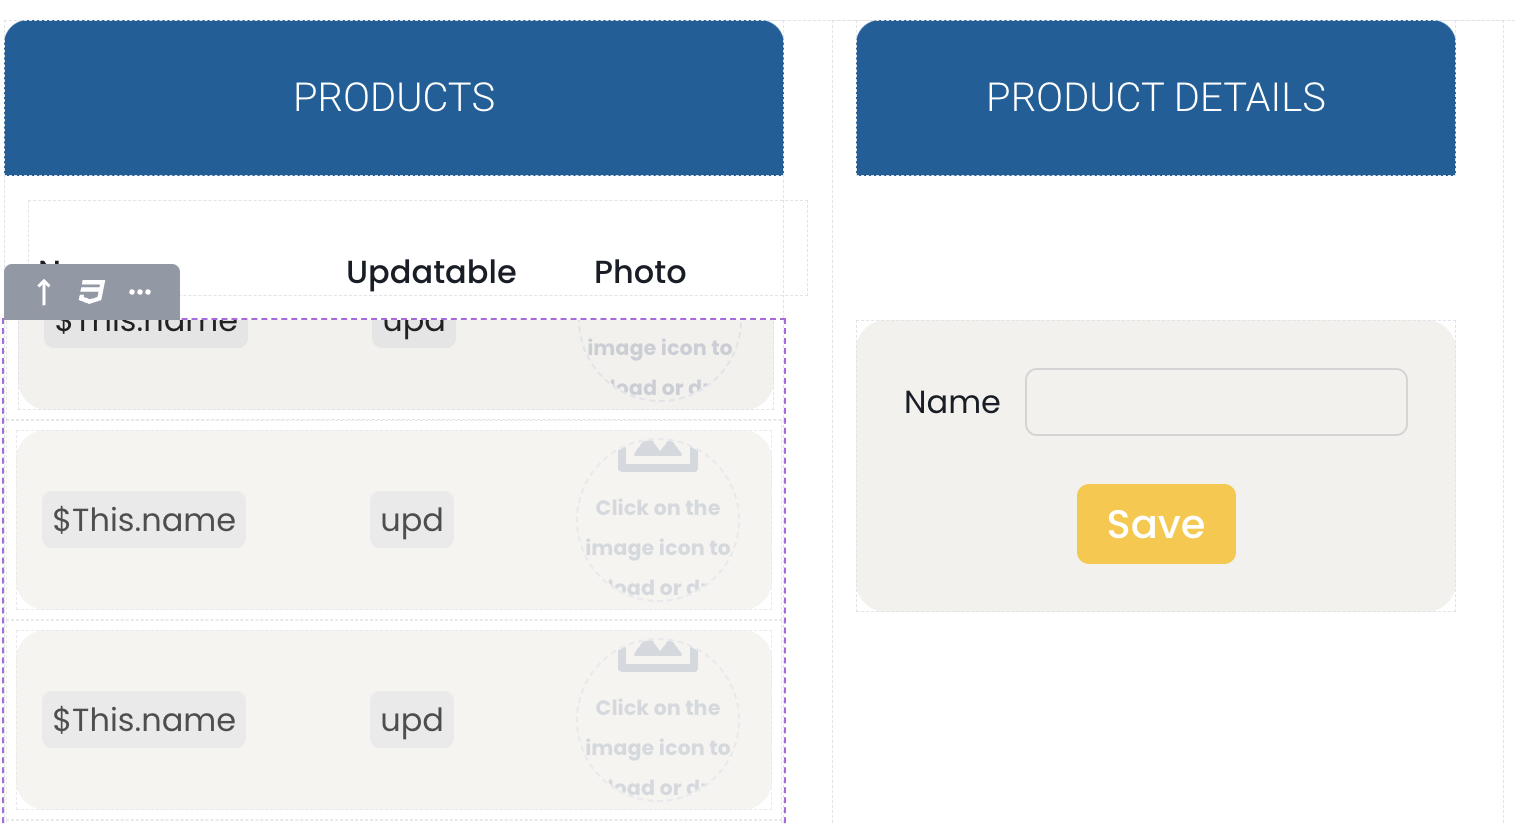Open the three-dot more options menu
Image resolution: width=1516 pixels, height=824 pixels.
coord(140,292)
